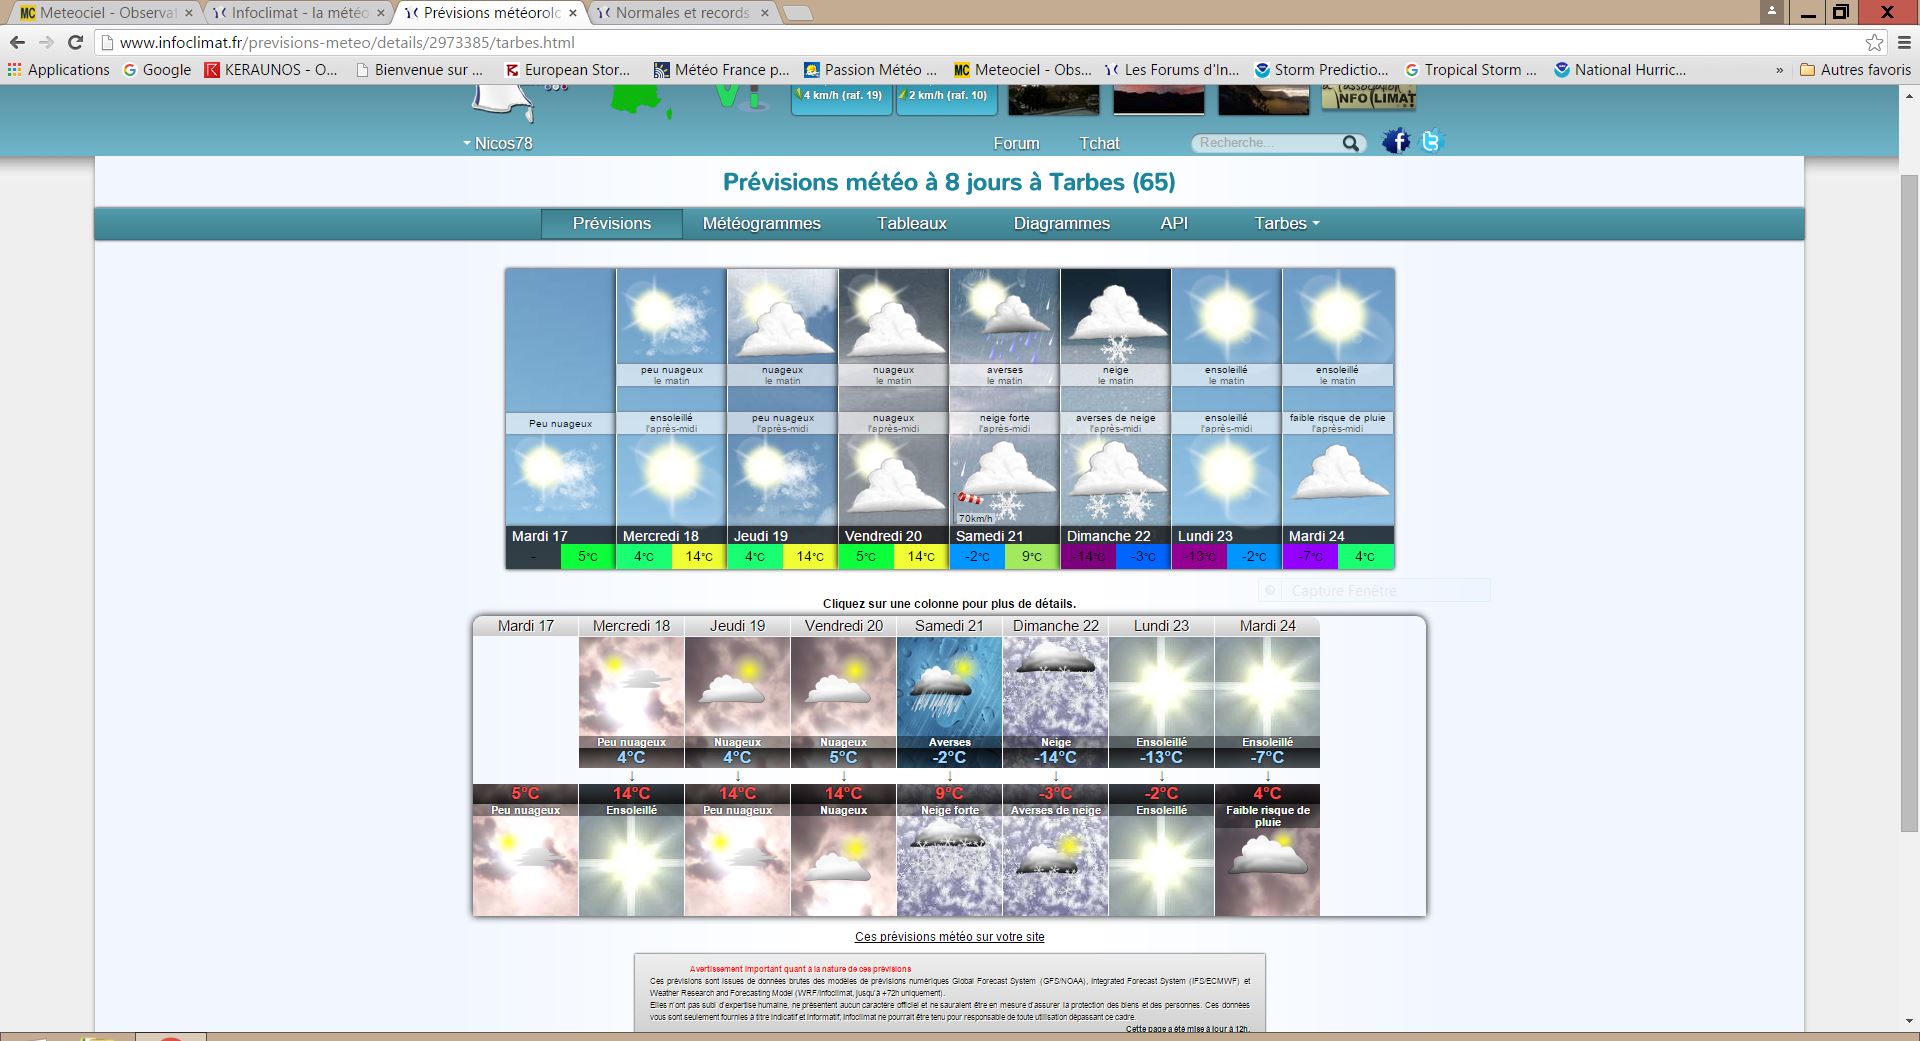Click the sunset webcam thumbnail in header
The height and width of the screenshot is (1041, 1920).
[1158, 98]
